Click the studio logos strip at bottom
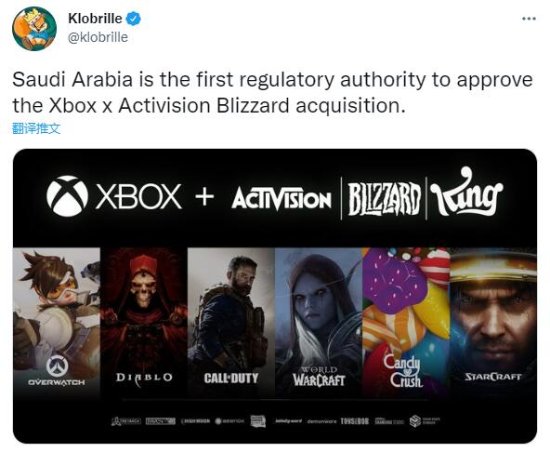Viewport: 550px width, 452px height. (276, 421)
